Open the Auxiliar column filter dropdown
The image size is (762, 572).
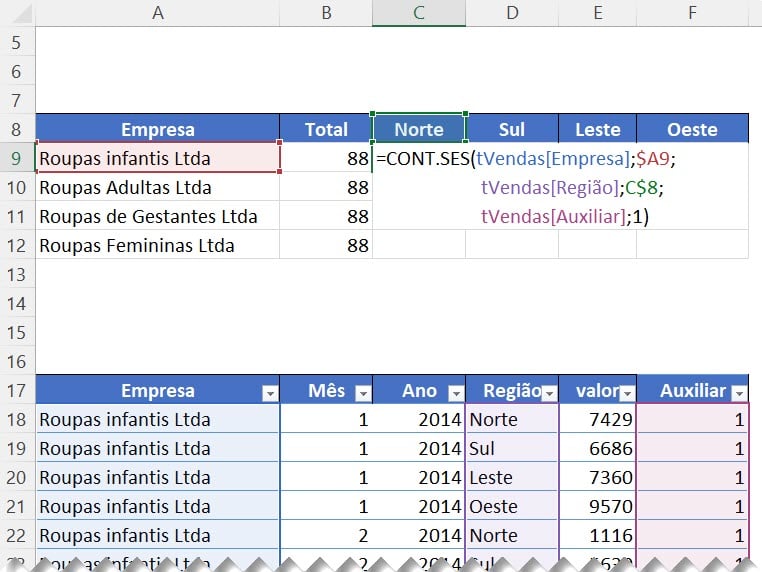coord(738,393)
